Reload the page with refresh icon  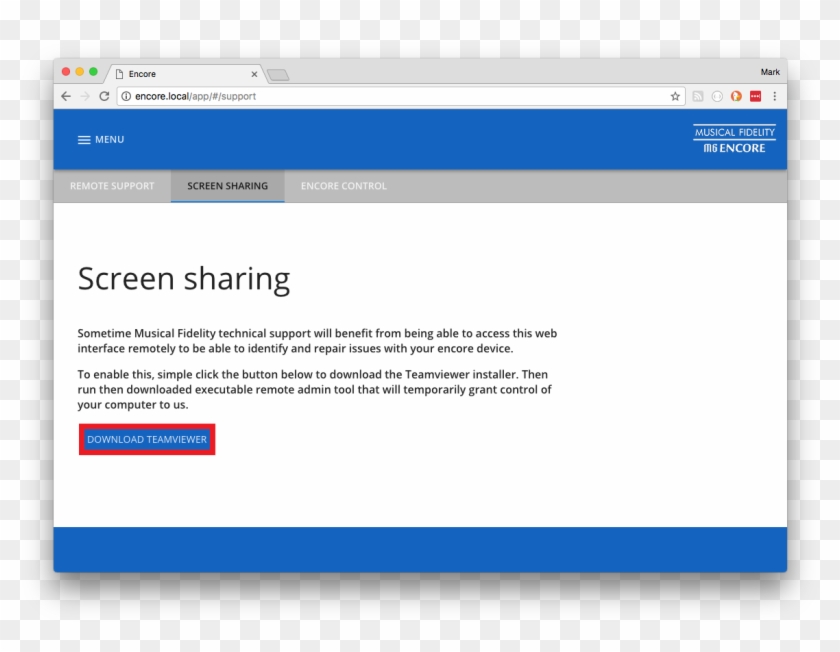pos(104,97)
